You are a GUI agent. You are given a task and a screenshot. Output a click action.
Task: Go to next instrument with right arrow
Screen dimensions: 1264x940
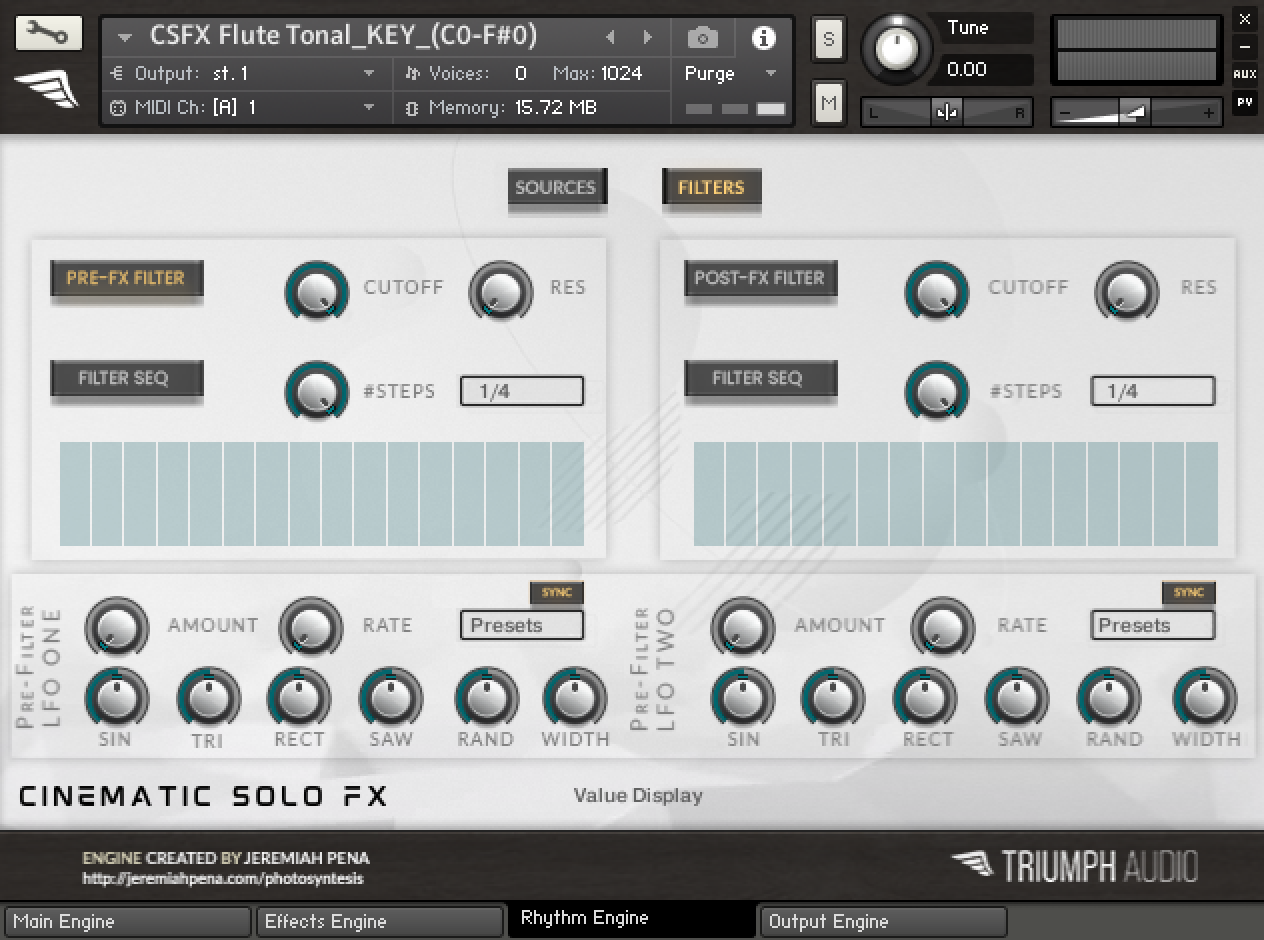(x=648, y=38)
